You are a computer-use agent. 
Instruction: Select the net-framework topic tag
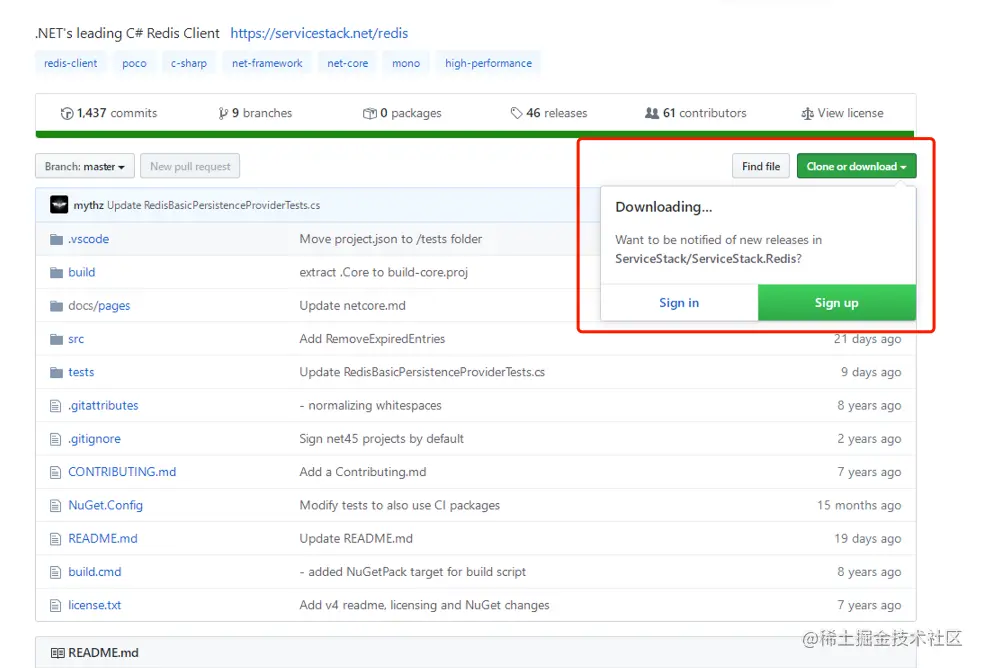pos(267,63)
